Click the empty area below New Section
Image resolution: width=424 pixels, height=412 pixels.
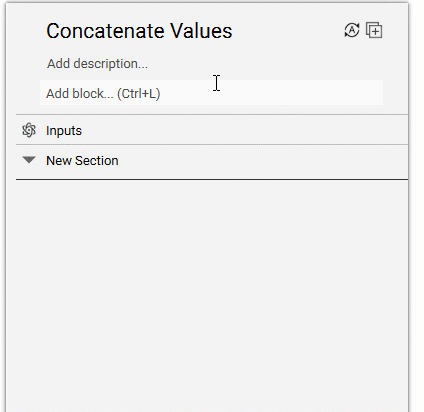point(212,293)
